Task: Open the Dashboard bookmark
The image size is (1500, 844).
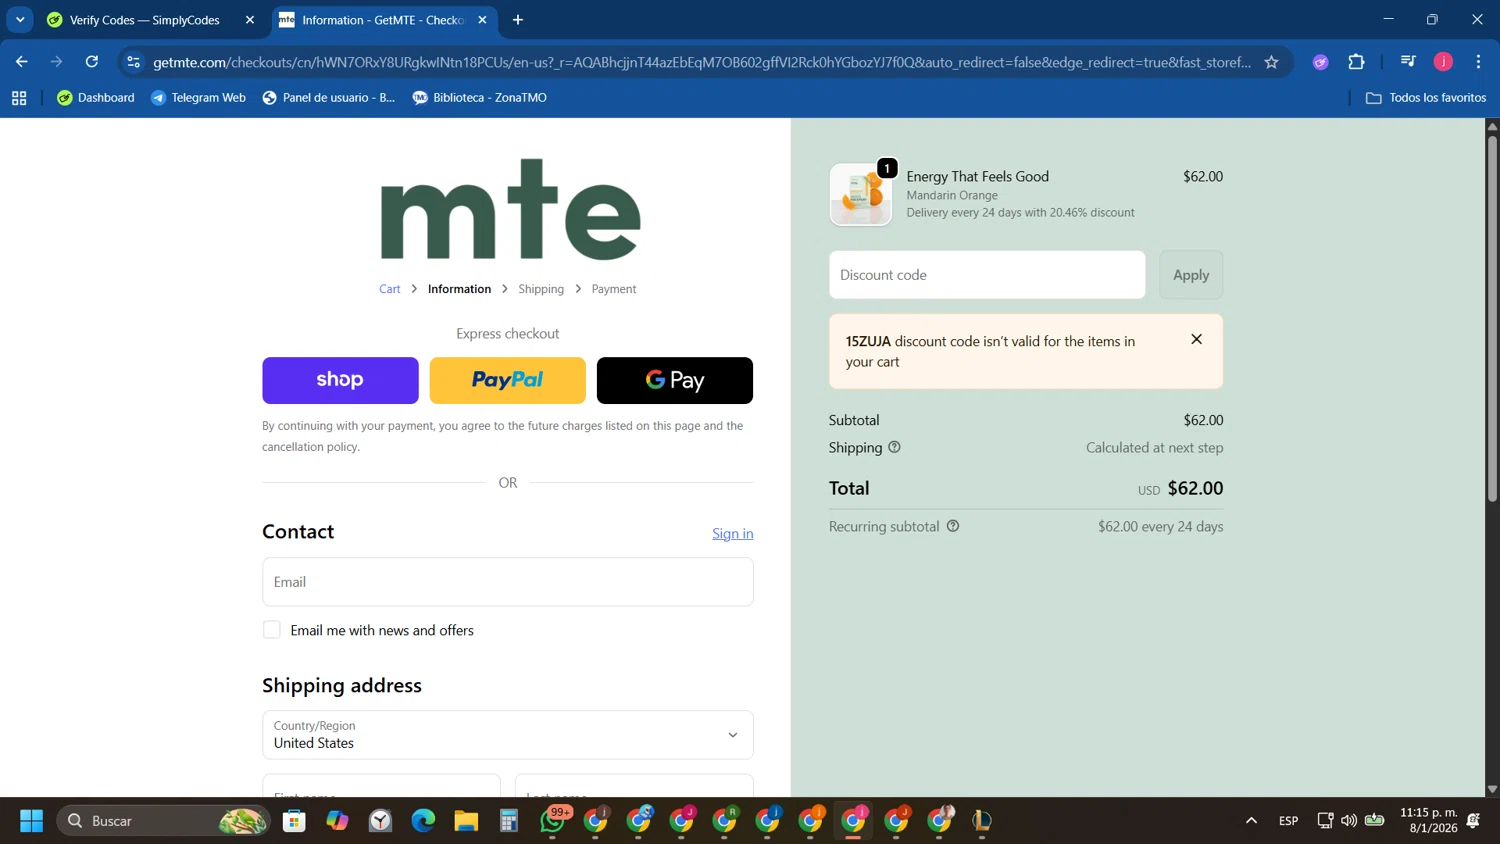Action: tap(96, 98)
